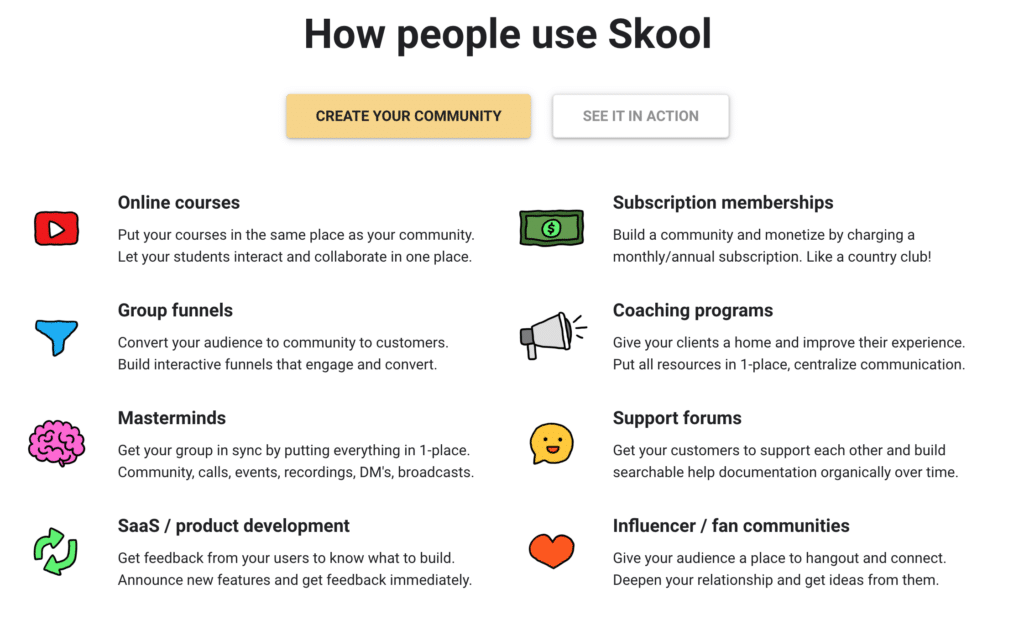Click the See It In Action button
1024x636 pixels.
click(641, 116)
